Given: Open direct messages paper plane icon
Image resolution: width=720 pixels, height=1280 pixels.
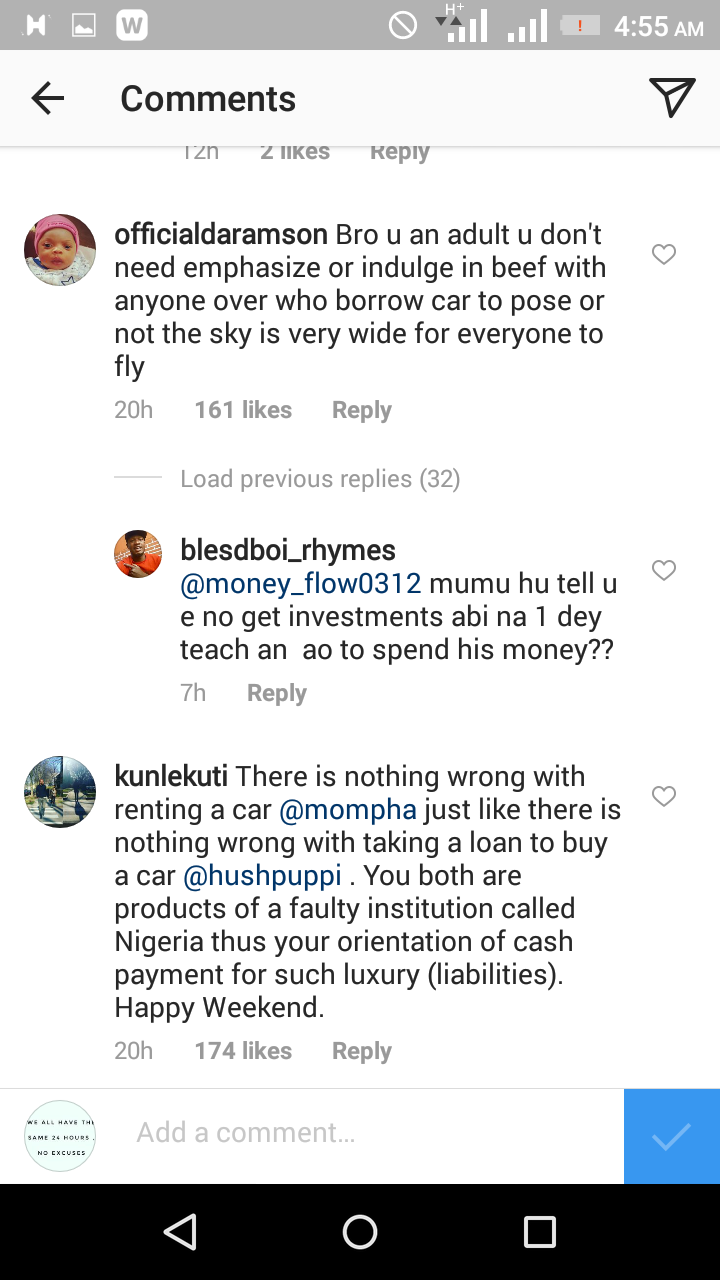Looking at the screenshot, I should [671, 98].
